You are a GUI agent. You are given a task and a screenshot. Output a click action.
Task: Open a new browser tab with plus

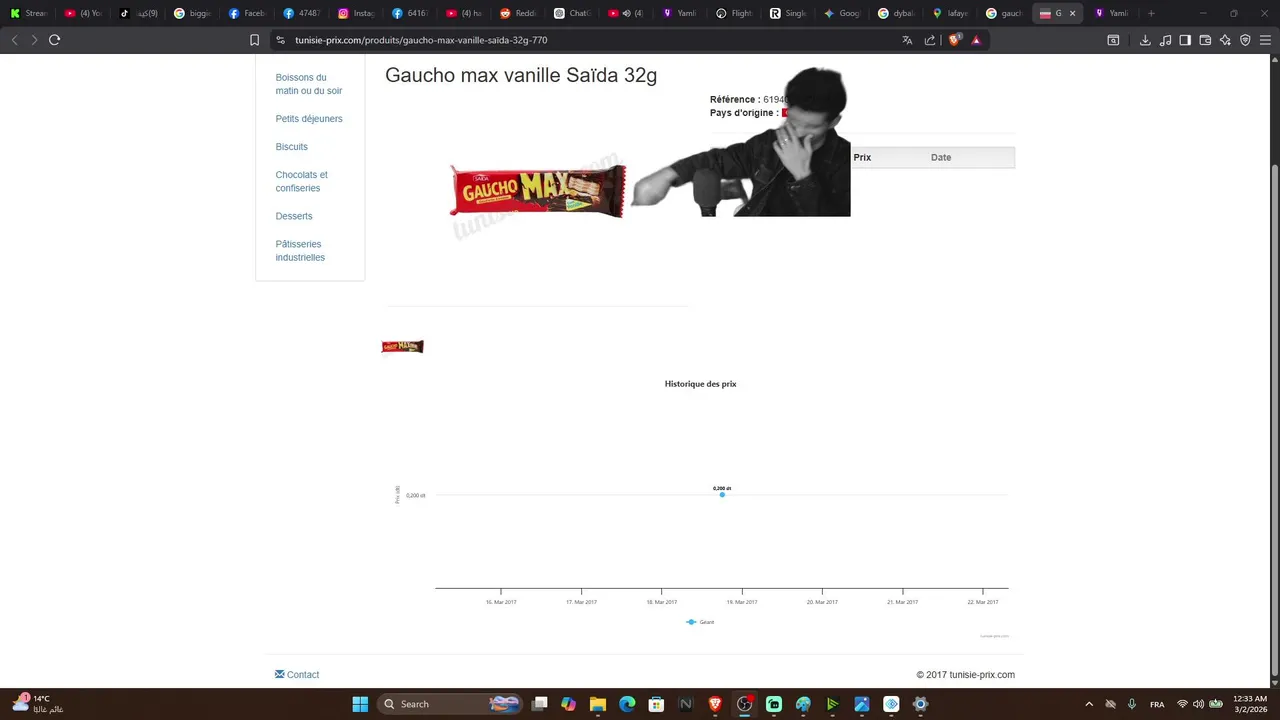[x=1151, y=13]
